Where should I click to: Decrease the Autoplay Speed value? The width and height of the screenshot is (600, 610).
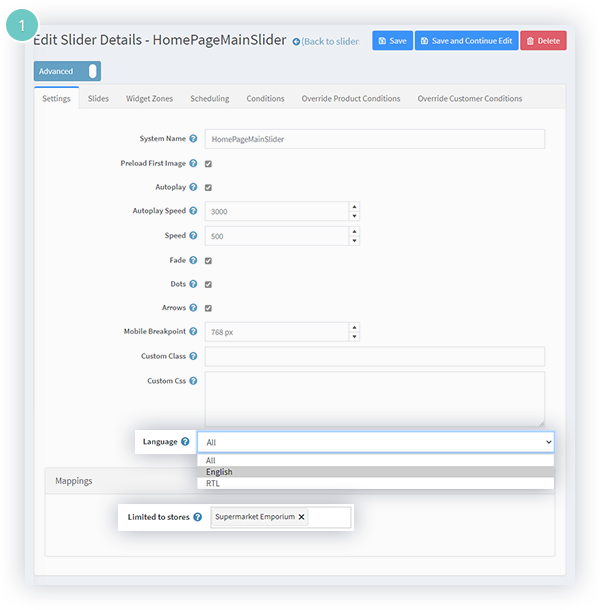(354, 216)
